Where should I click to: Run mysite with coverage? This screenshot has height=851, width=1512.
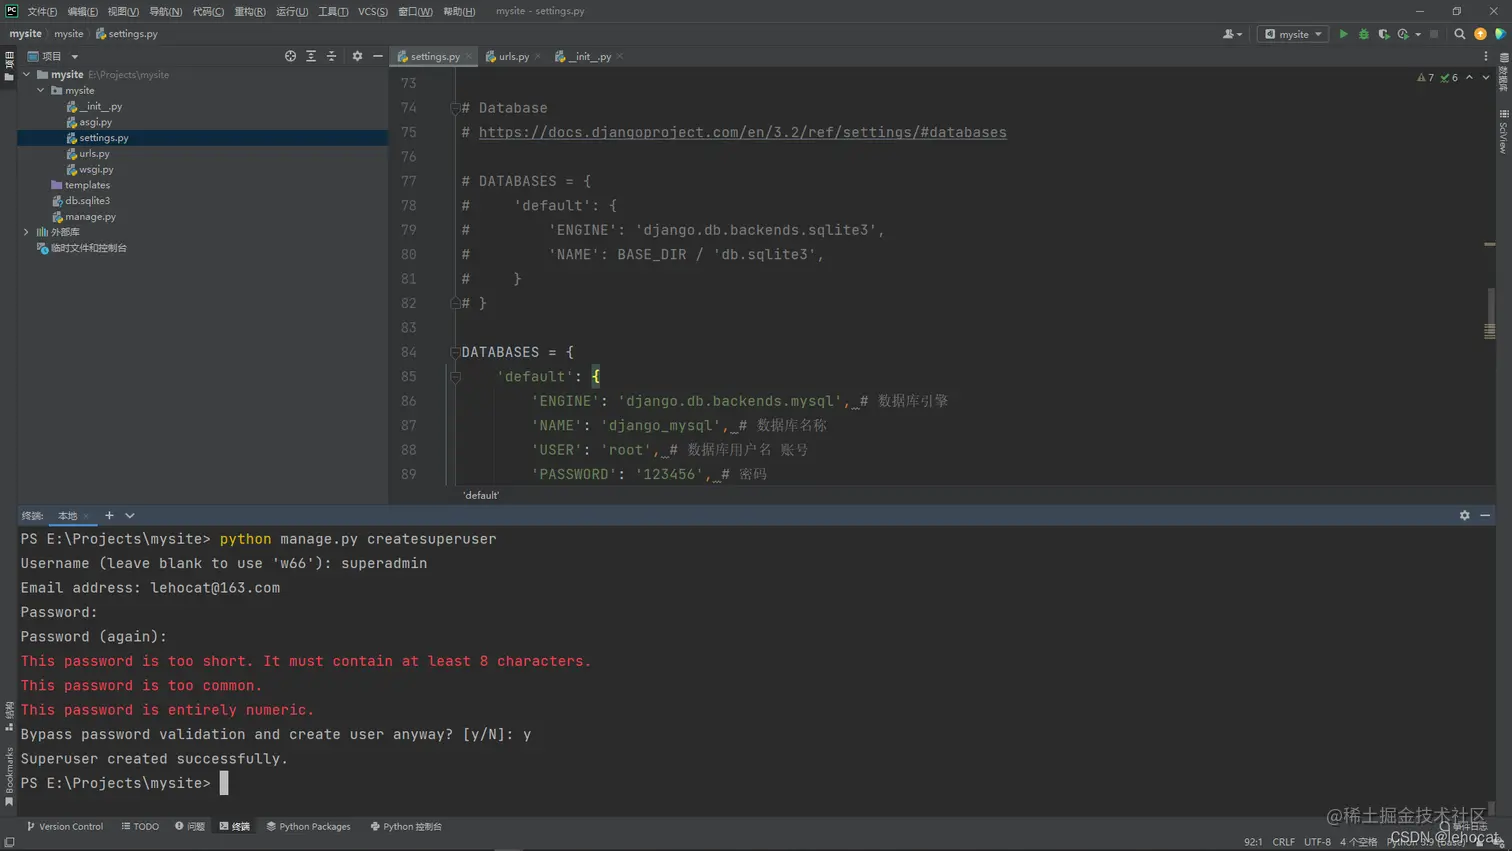[1383, 34]
